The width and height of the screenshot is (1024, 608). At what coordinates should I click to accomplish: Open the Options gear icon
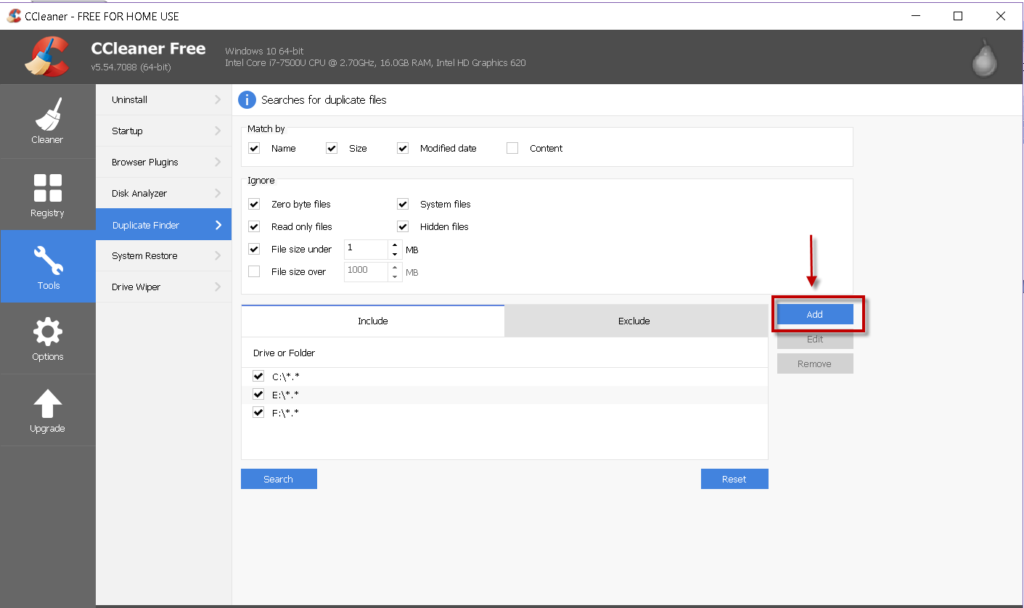(48, 332)
